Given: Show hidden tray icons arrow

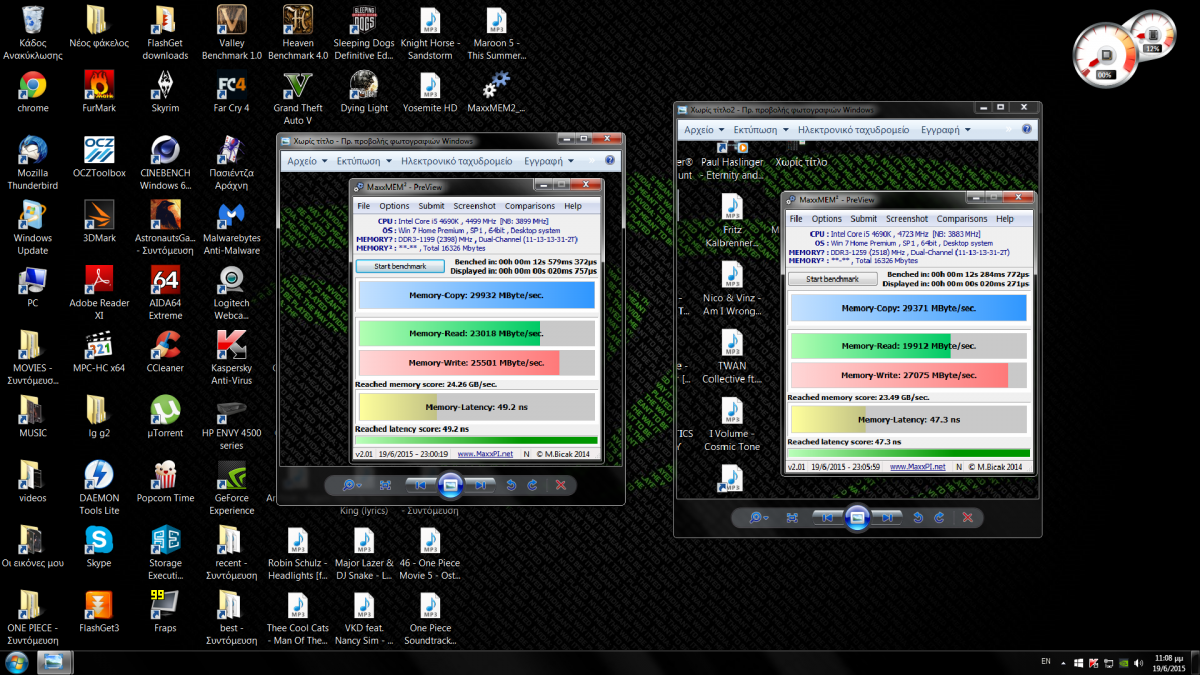Looking at the screenshot, I should pos(1063,661).
